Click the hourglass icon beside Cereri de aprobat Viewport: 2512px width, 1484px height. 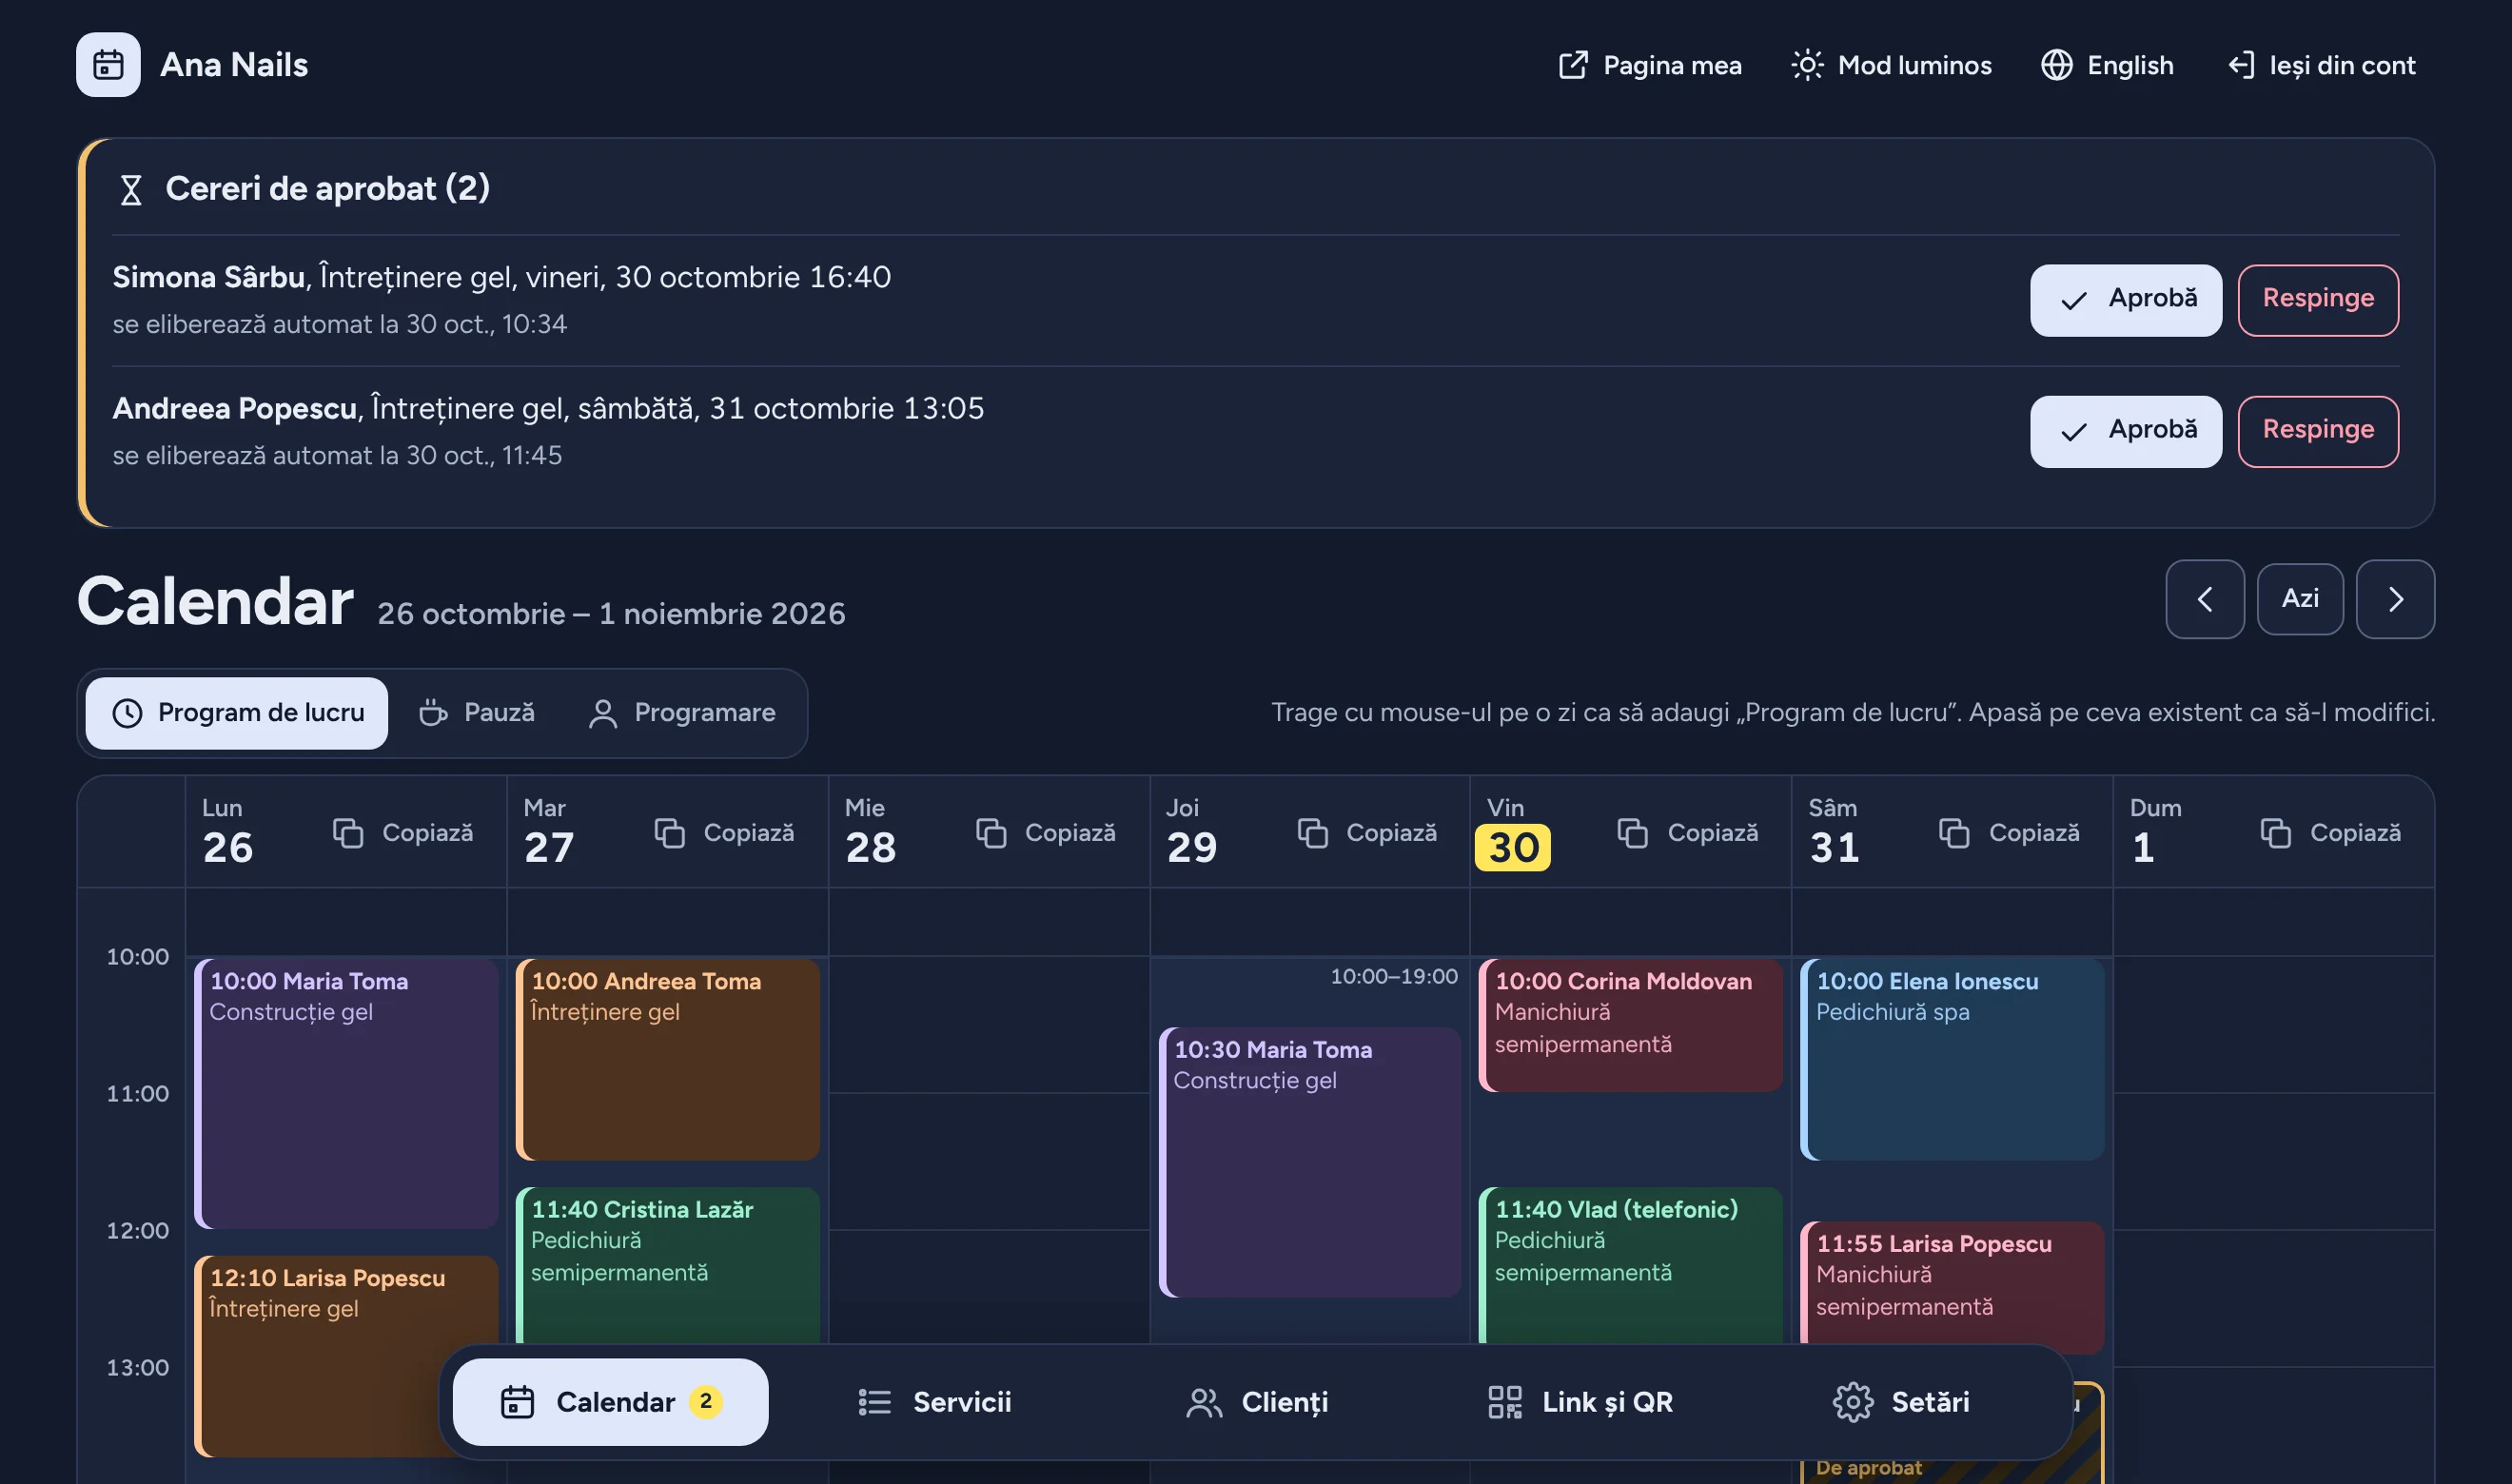(x=131, y=190)
